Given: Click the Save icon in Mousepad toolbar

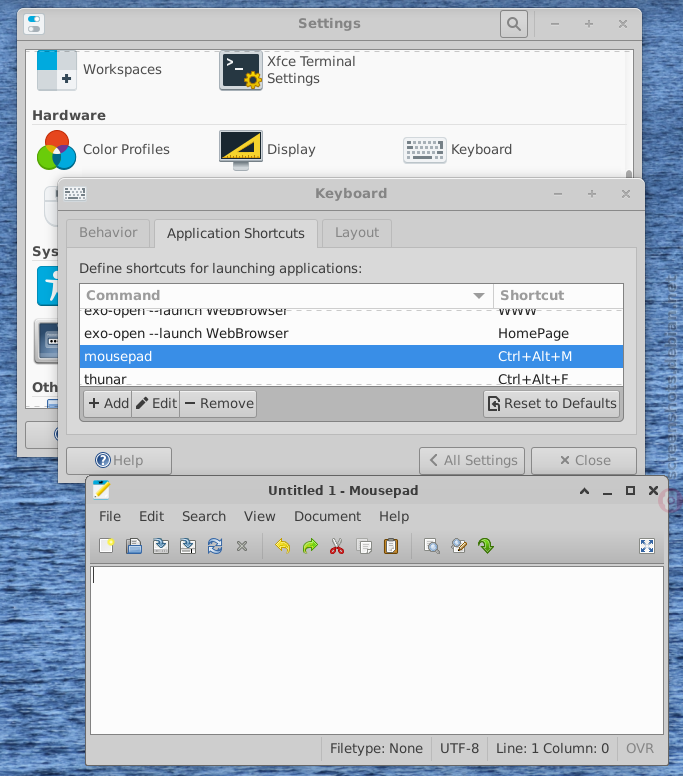Looking at the screenshot, I should (x=161, y=546).
